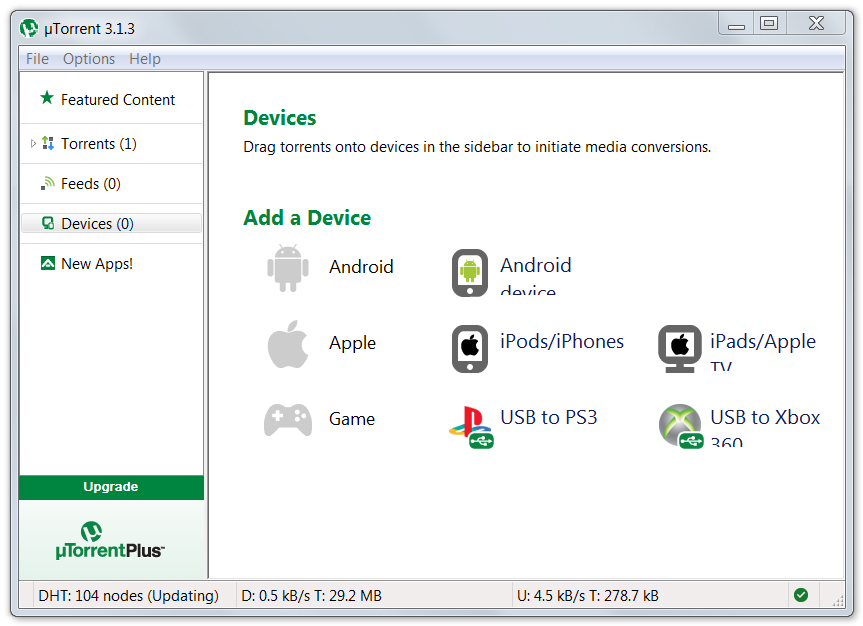
Task: Click the PlayStation USB to PS3 icon
Action: pos(471,427)
